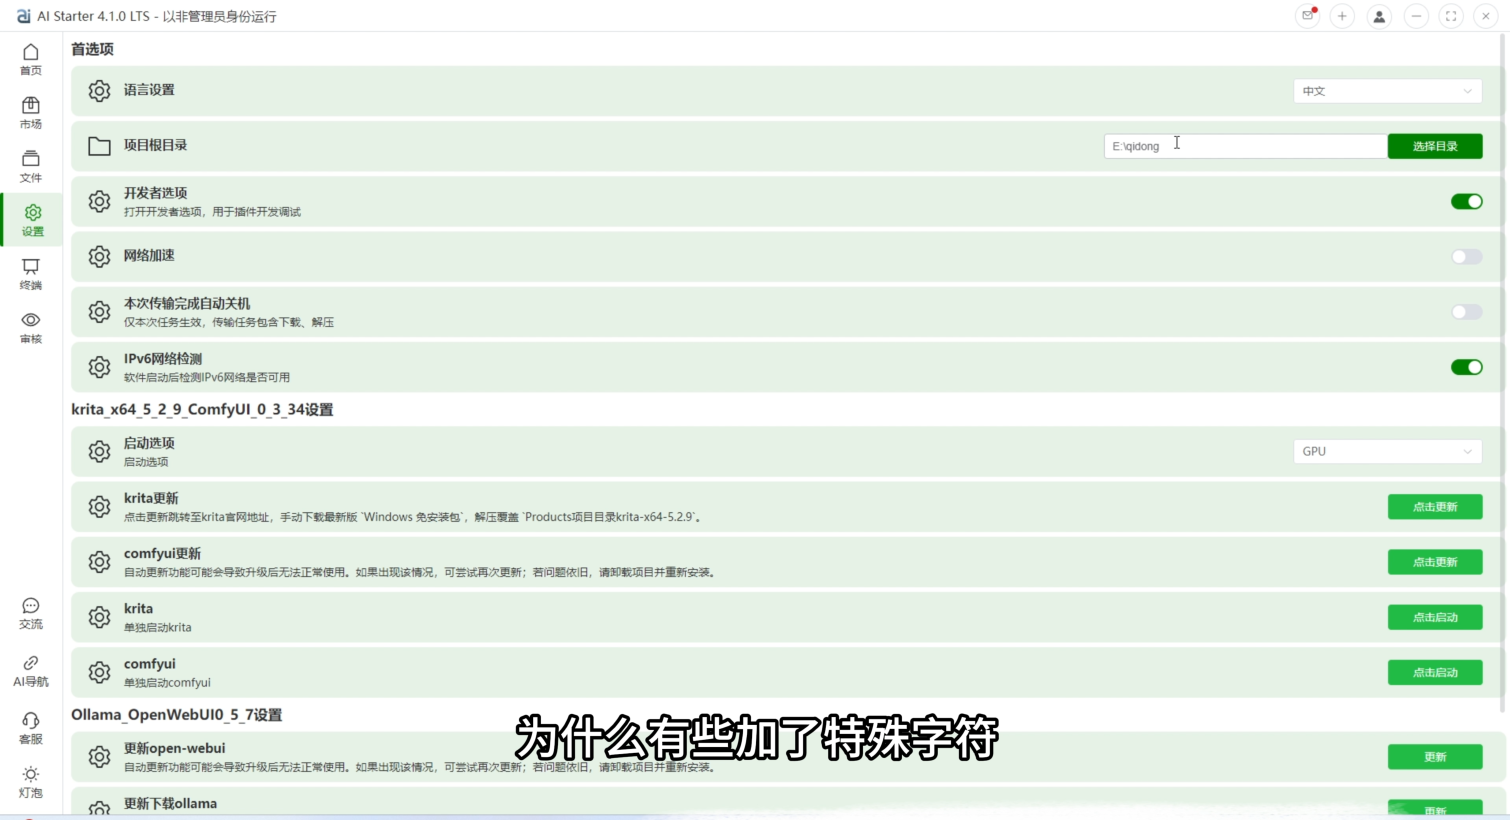
Task: Click the fullscreen icon in title bar
Action: 1451,16
